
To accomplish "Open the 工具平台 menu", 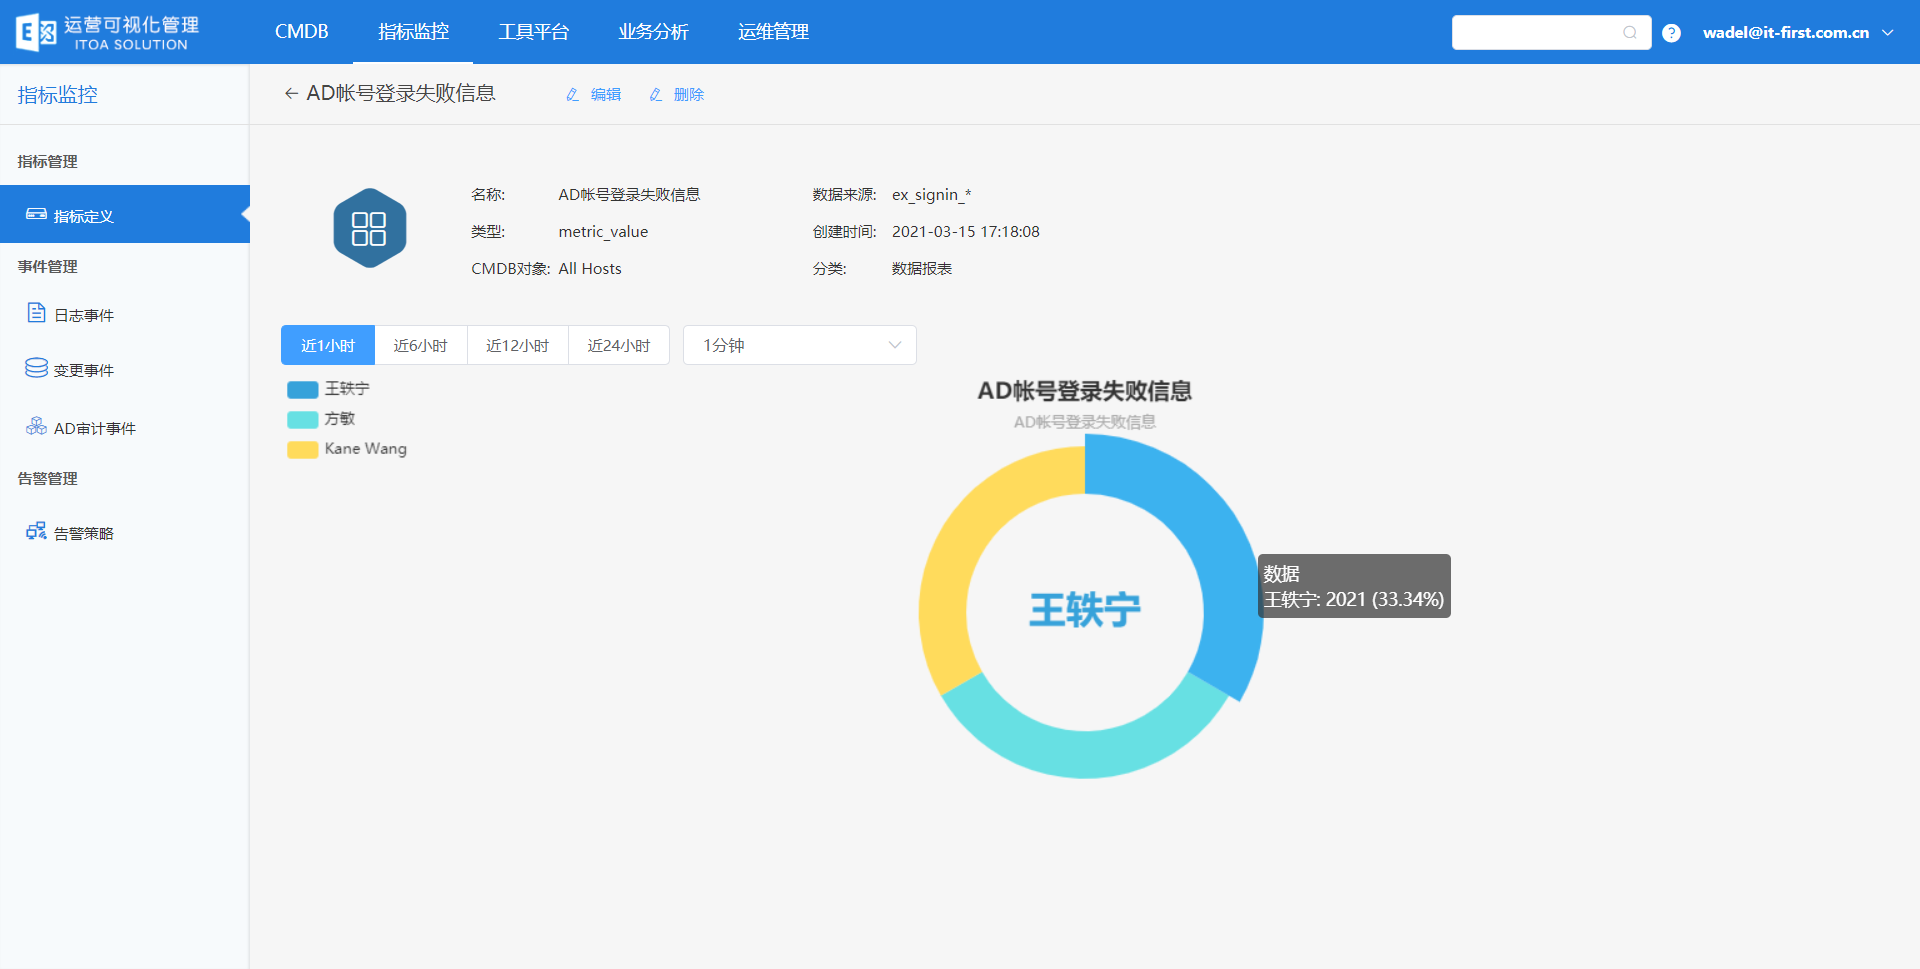I will (x=534, y=32).
